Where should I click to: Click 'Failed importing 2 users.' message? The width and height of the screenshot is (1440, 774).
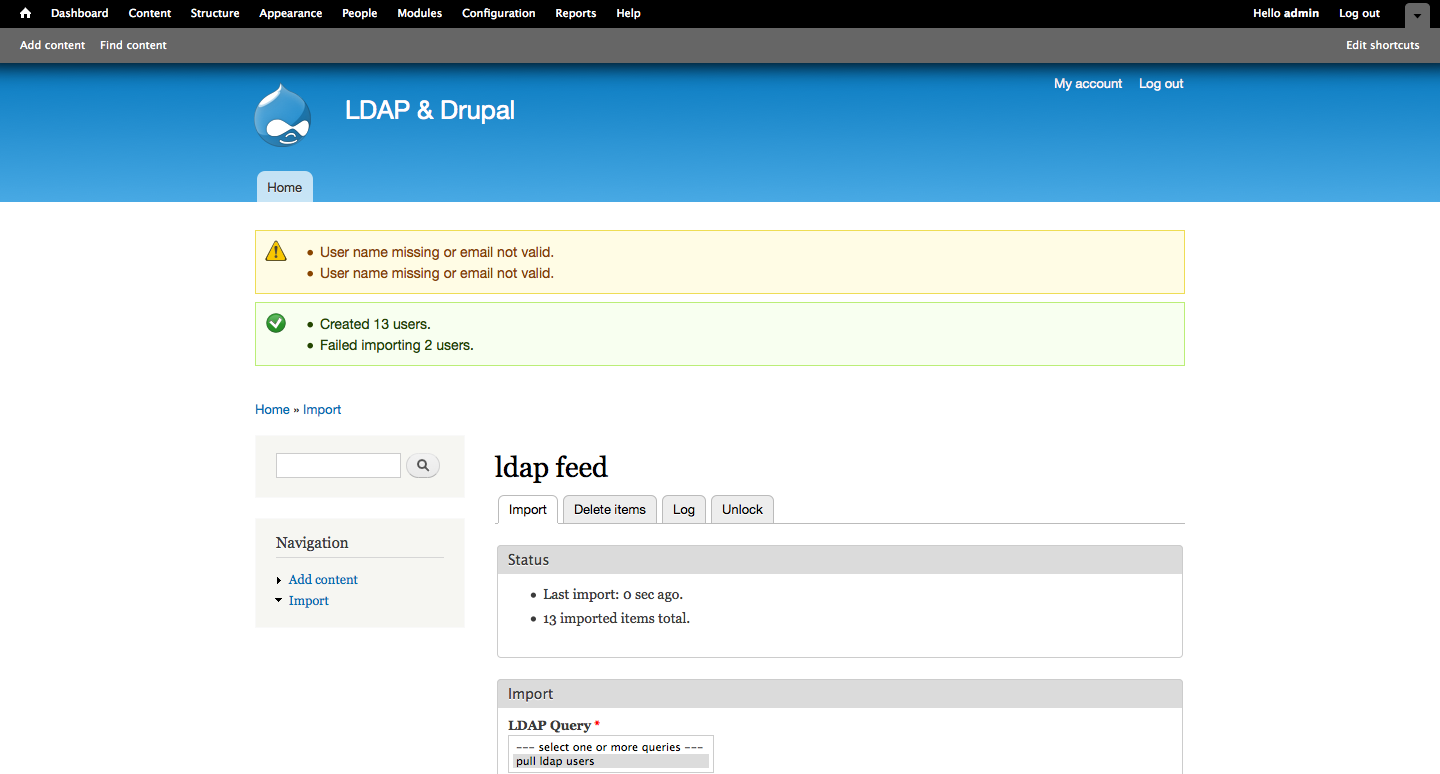(397, 345)
